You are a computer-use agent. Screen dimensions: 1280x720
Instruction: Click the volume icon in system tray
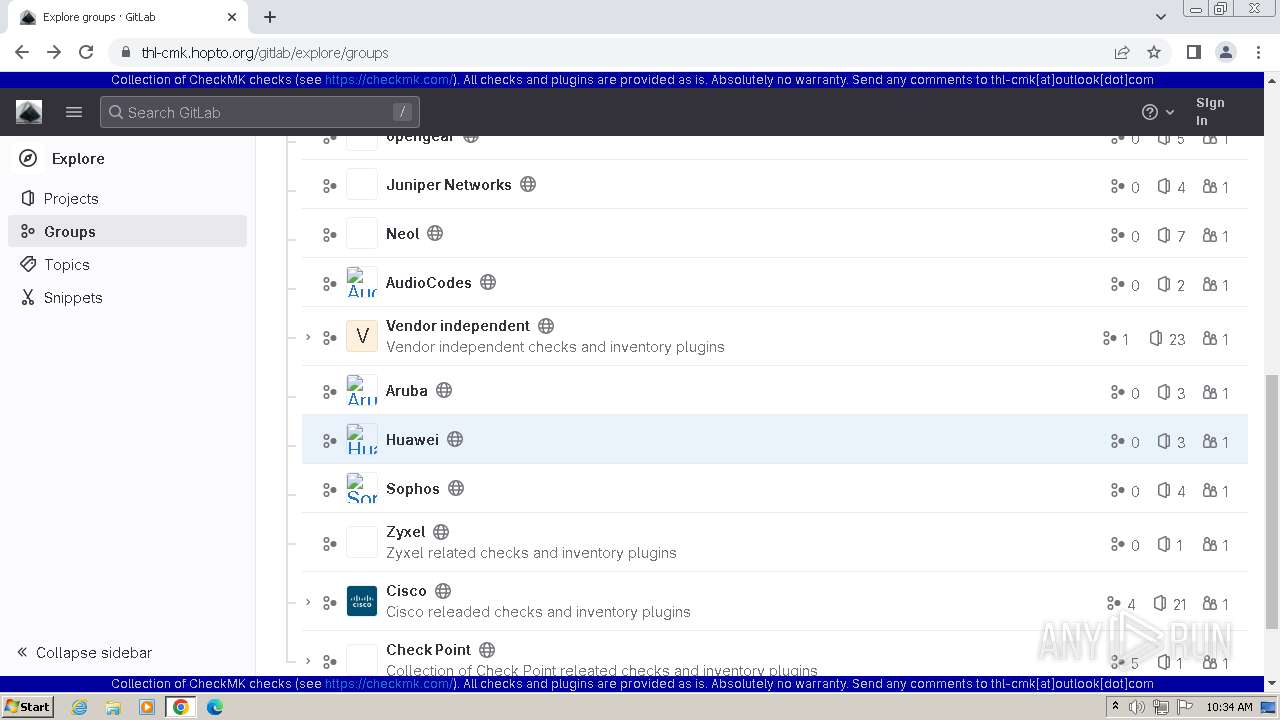1137,707
